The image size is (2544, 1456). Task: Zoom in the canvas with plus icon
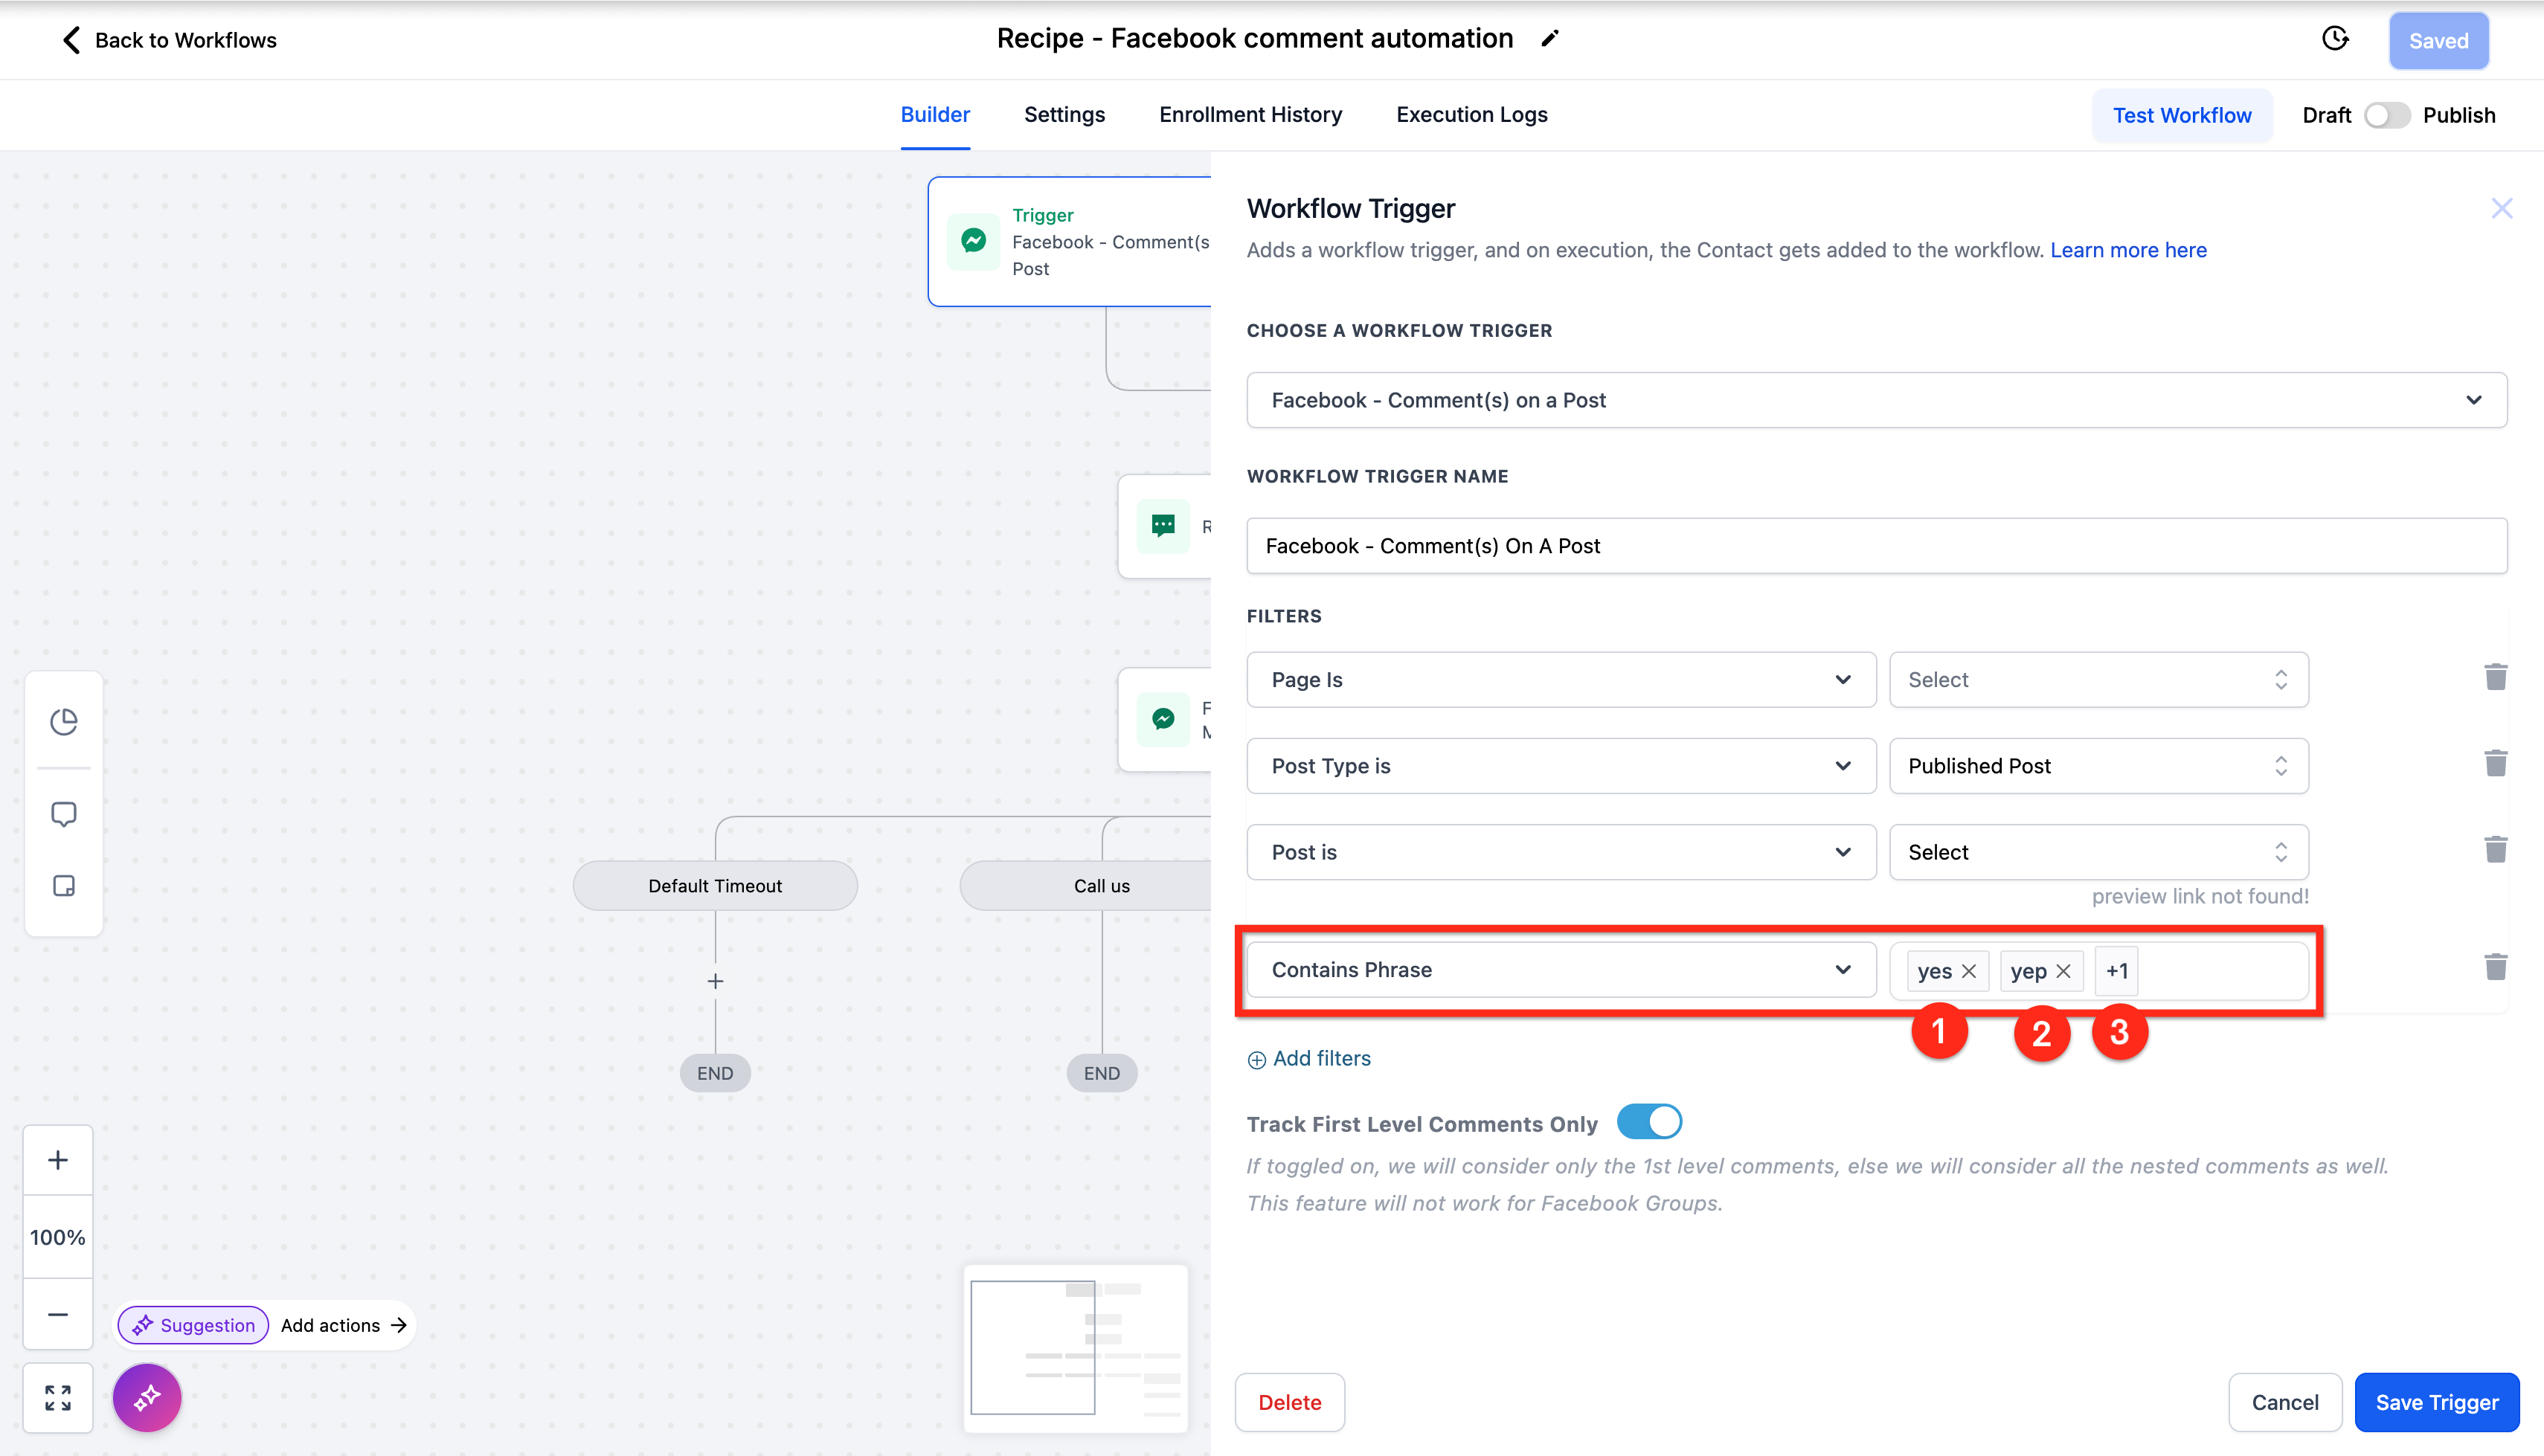point(58,1160)
